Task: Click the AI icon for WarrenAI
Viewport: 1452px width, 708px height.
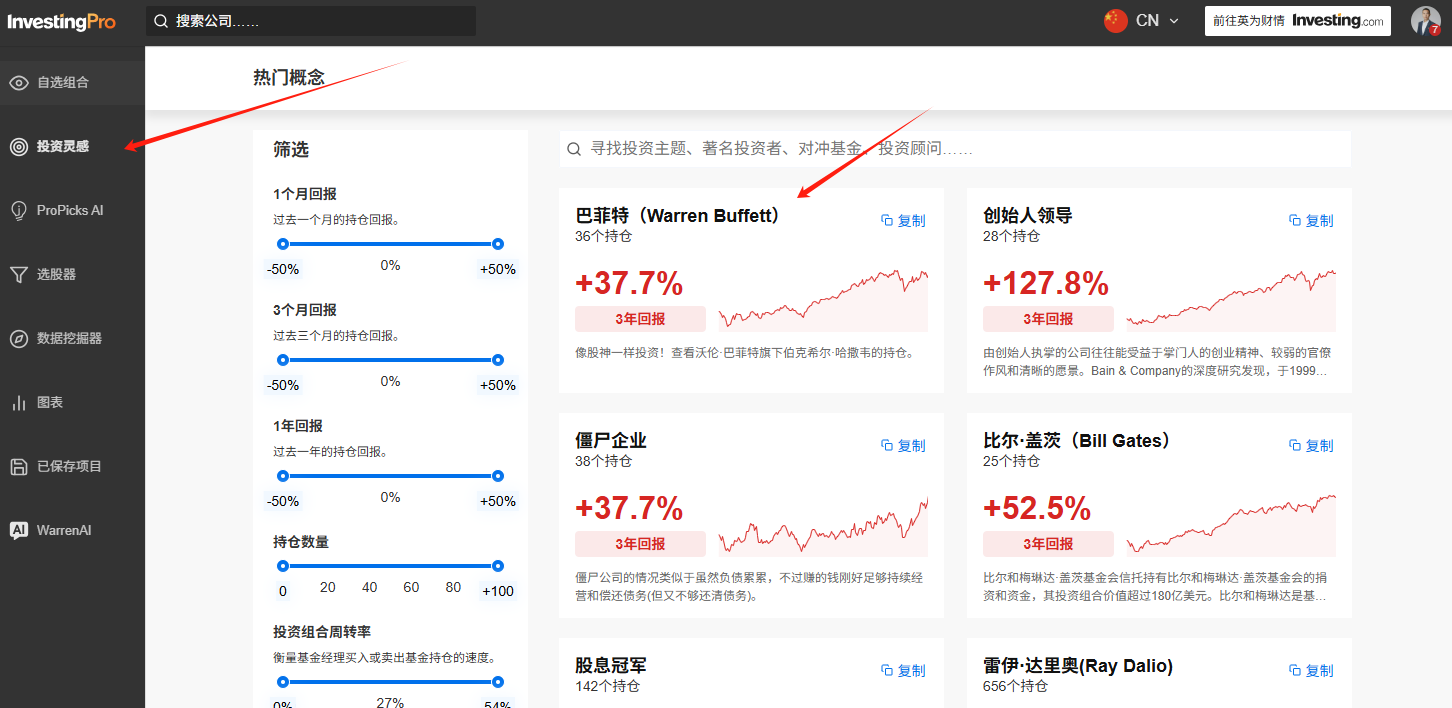Action: (x=19, y=531)
